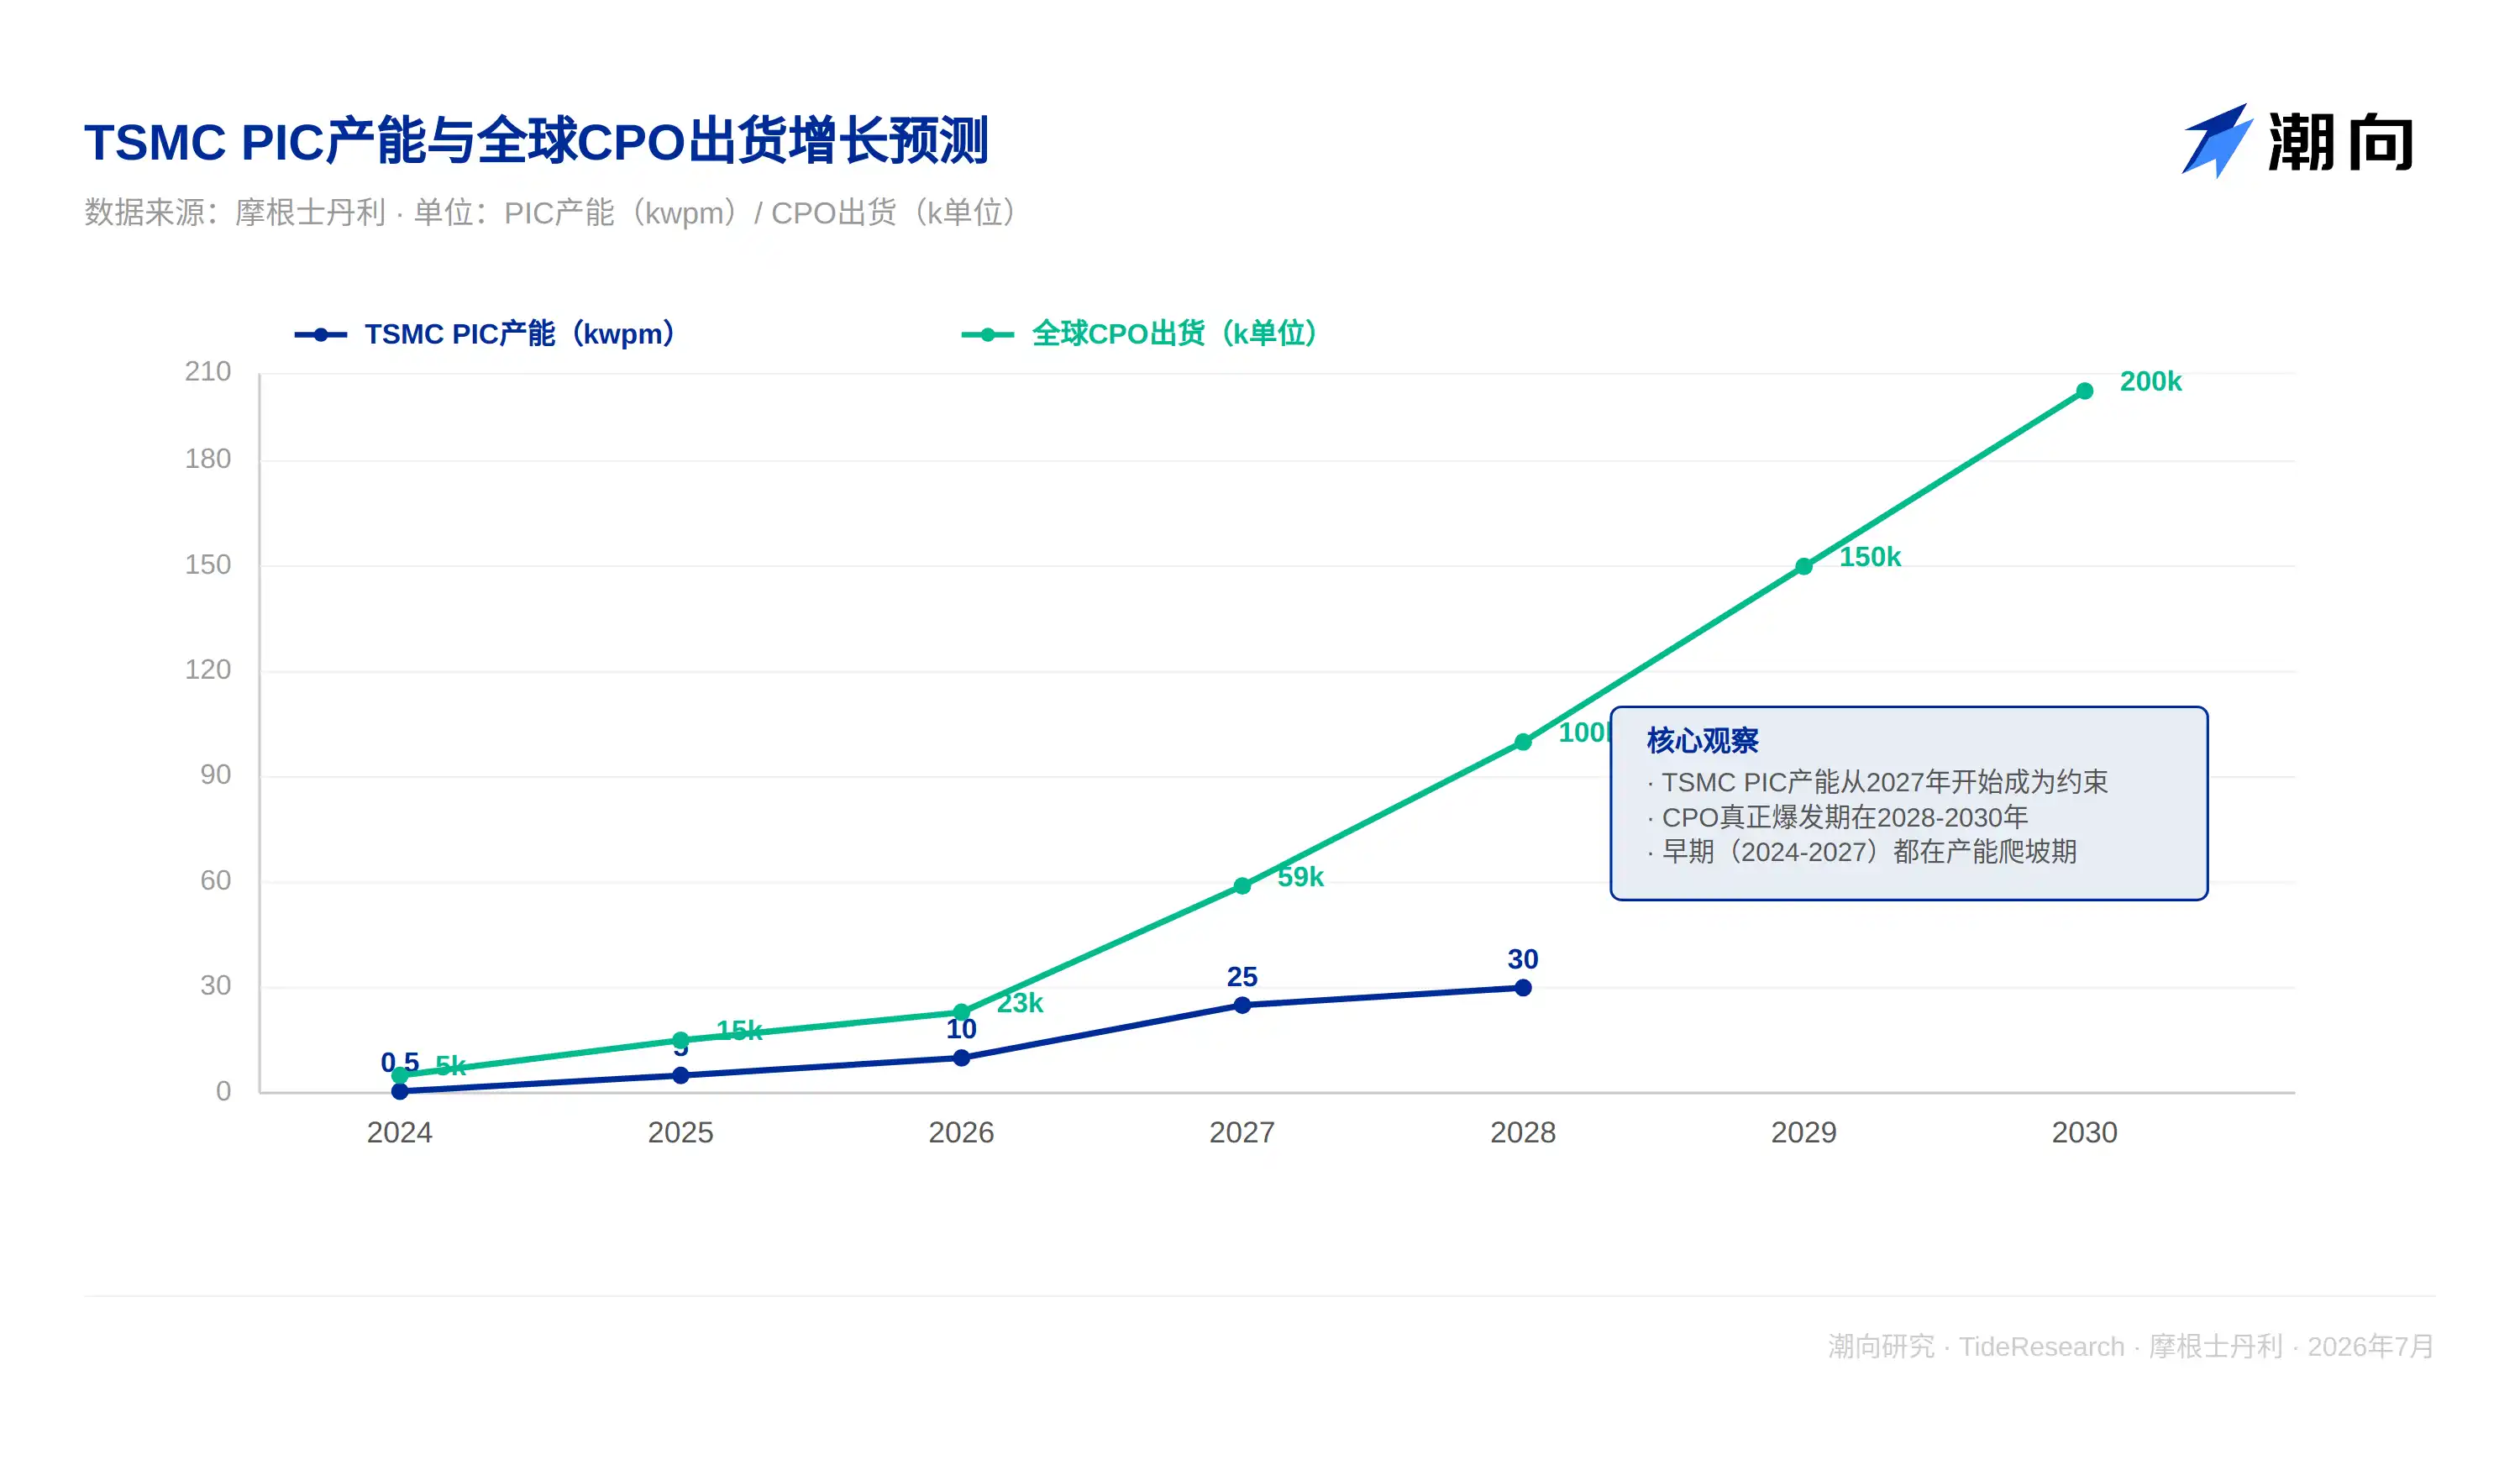Select the 200k green data point
Screen dimensions: 2520x1465
tap(2084, 391)
